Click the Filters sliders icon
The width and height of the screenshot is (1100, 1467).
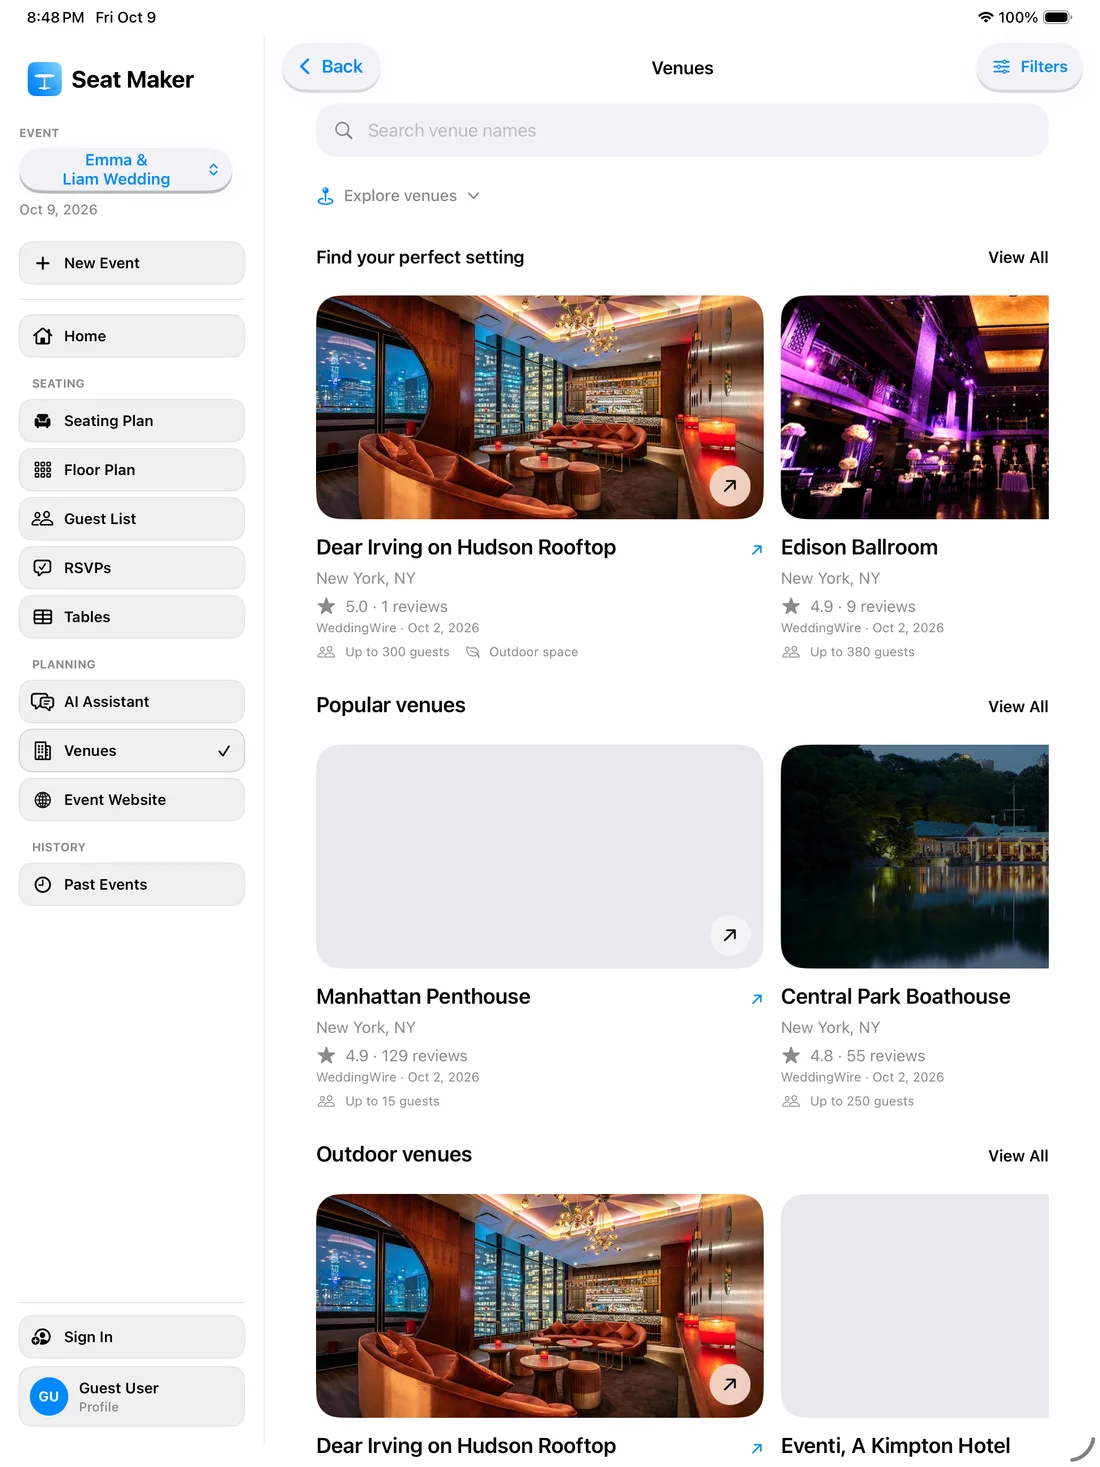tap(1001, 67)
